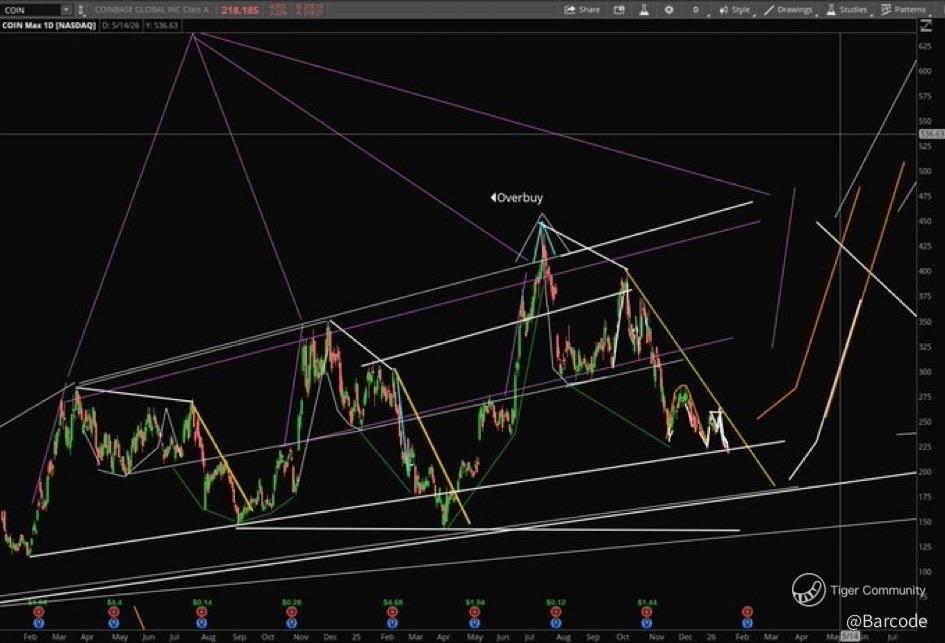Screen dimensions: 945x643
Task: Click the blue event icon under $0.12 earnings
Action: 555,623
